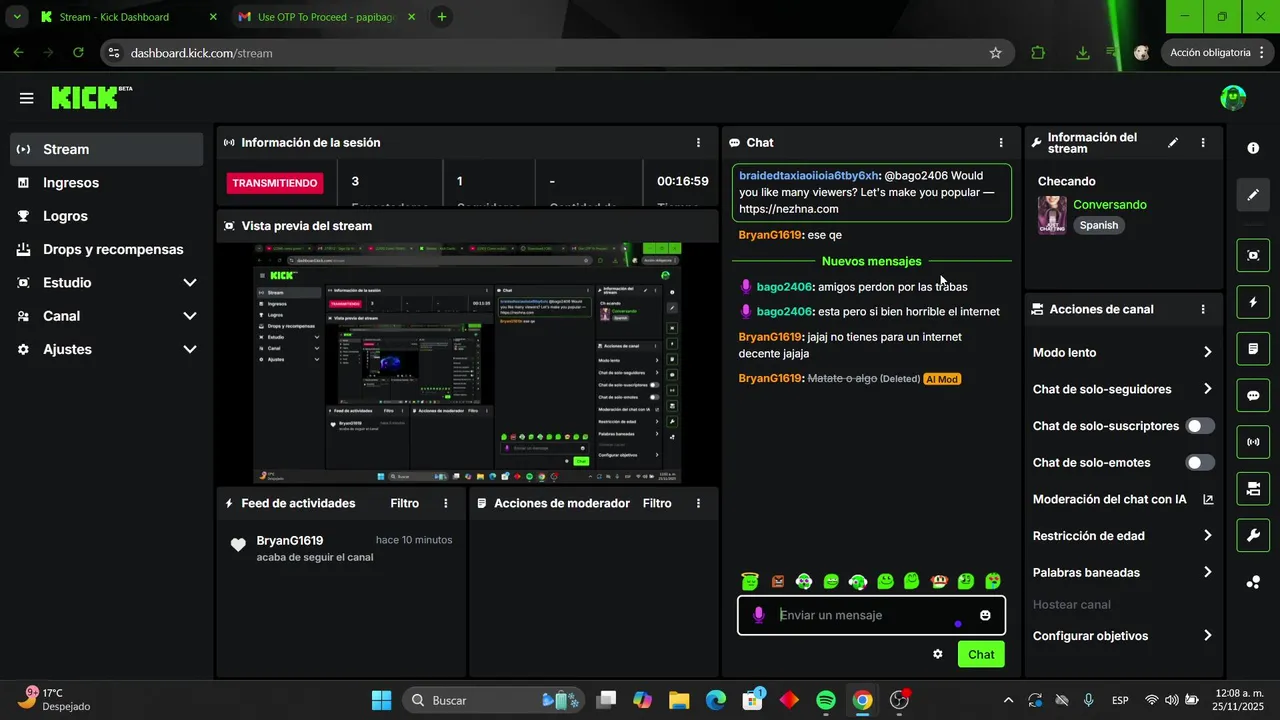Switch to Stream - Kick Dashboard tab

click(x=128, y=17)
